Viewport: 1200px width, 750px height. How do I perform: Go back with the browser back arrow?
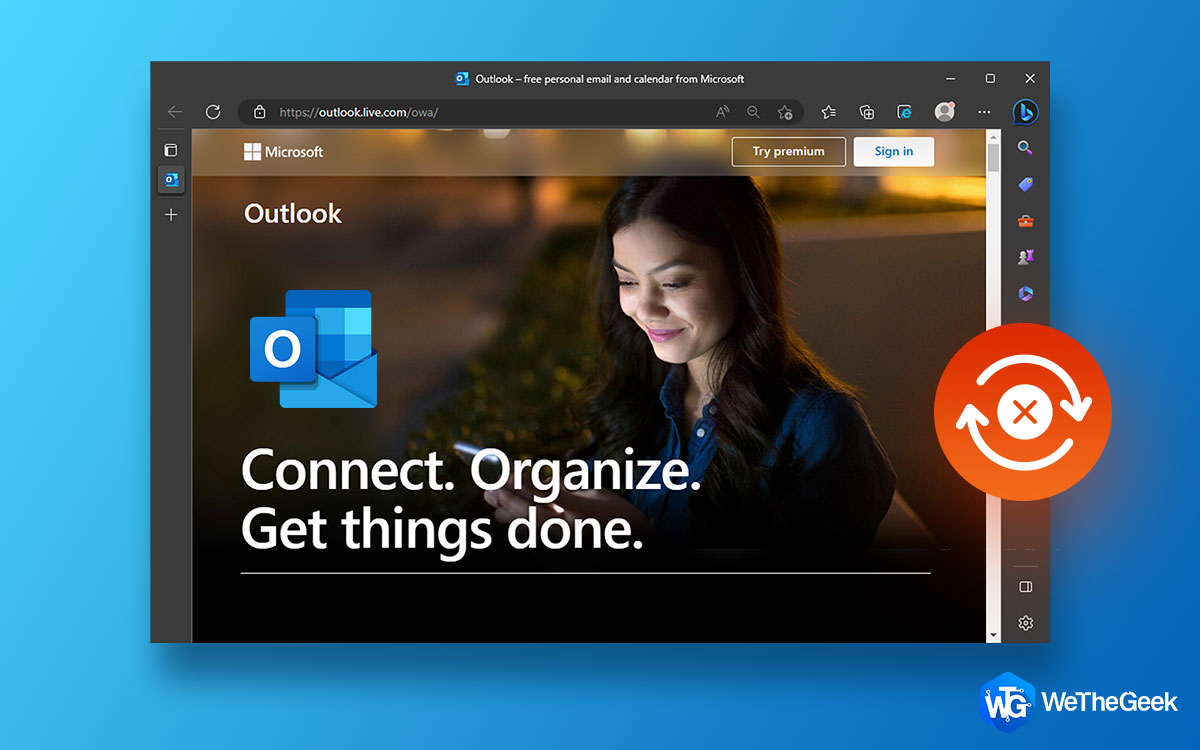pyautogui.click(x=175, y=112)
